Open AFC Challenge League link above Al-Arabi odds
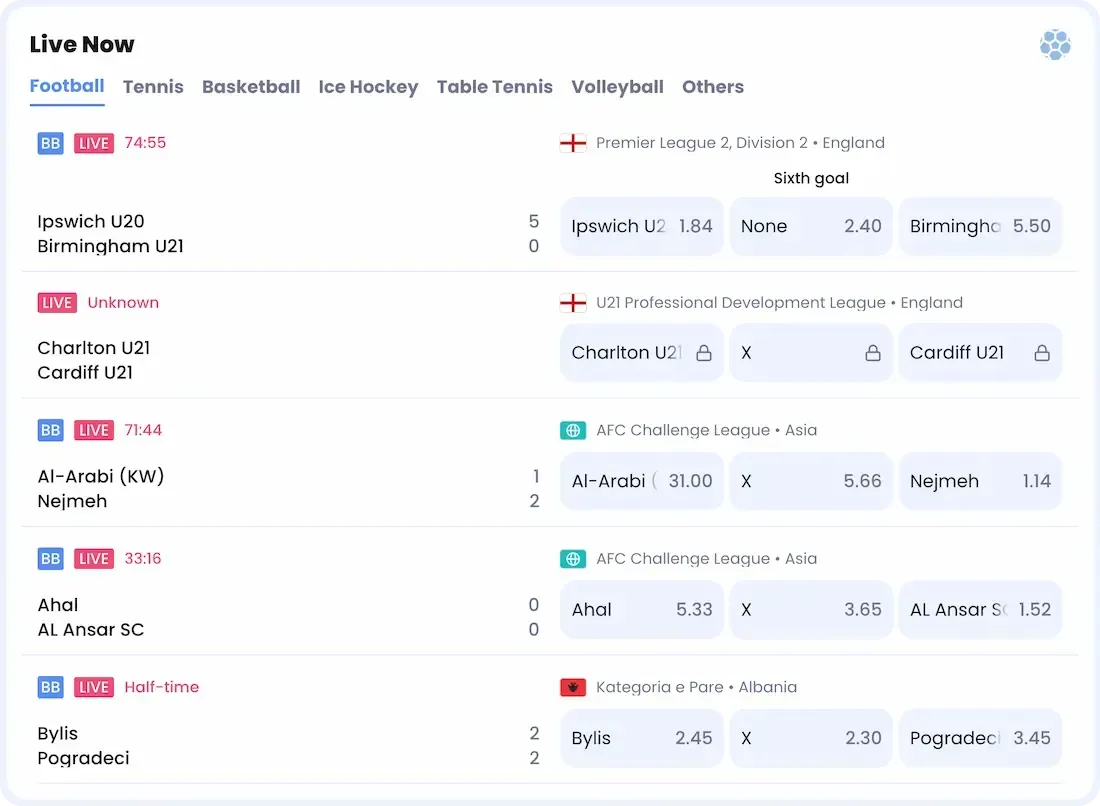1100x806 pixels. (x=706, y=430)
